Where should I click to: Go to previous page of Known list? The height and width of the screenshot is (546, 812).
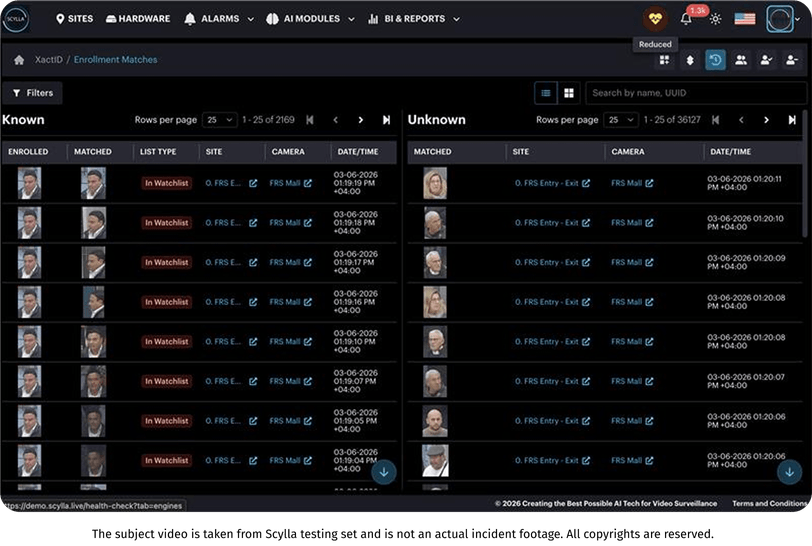[x=336, y=120]
